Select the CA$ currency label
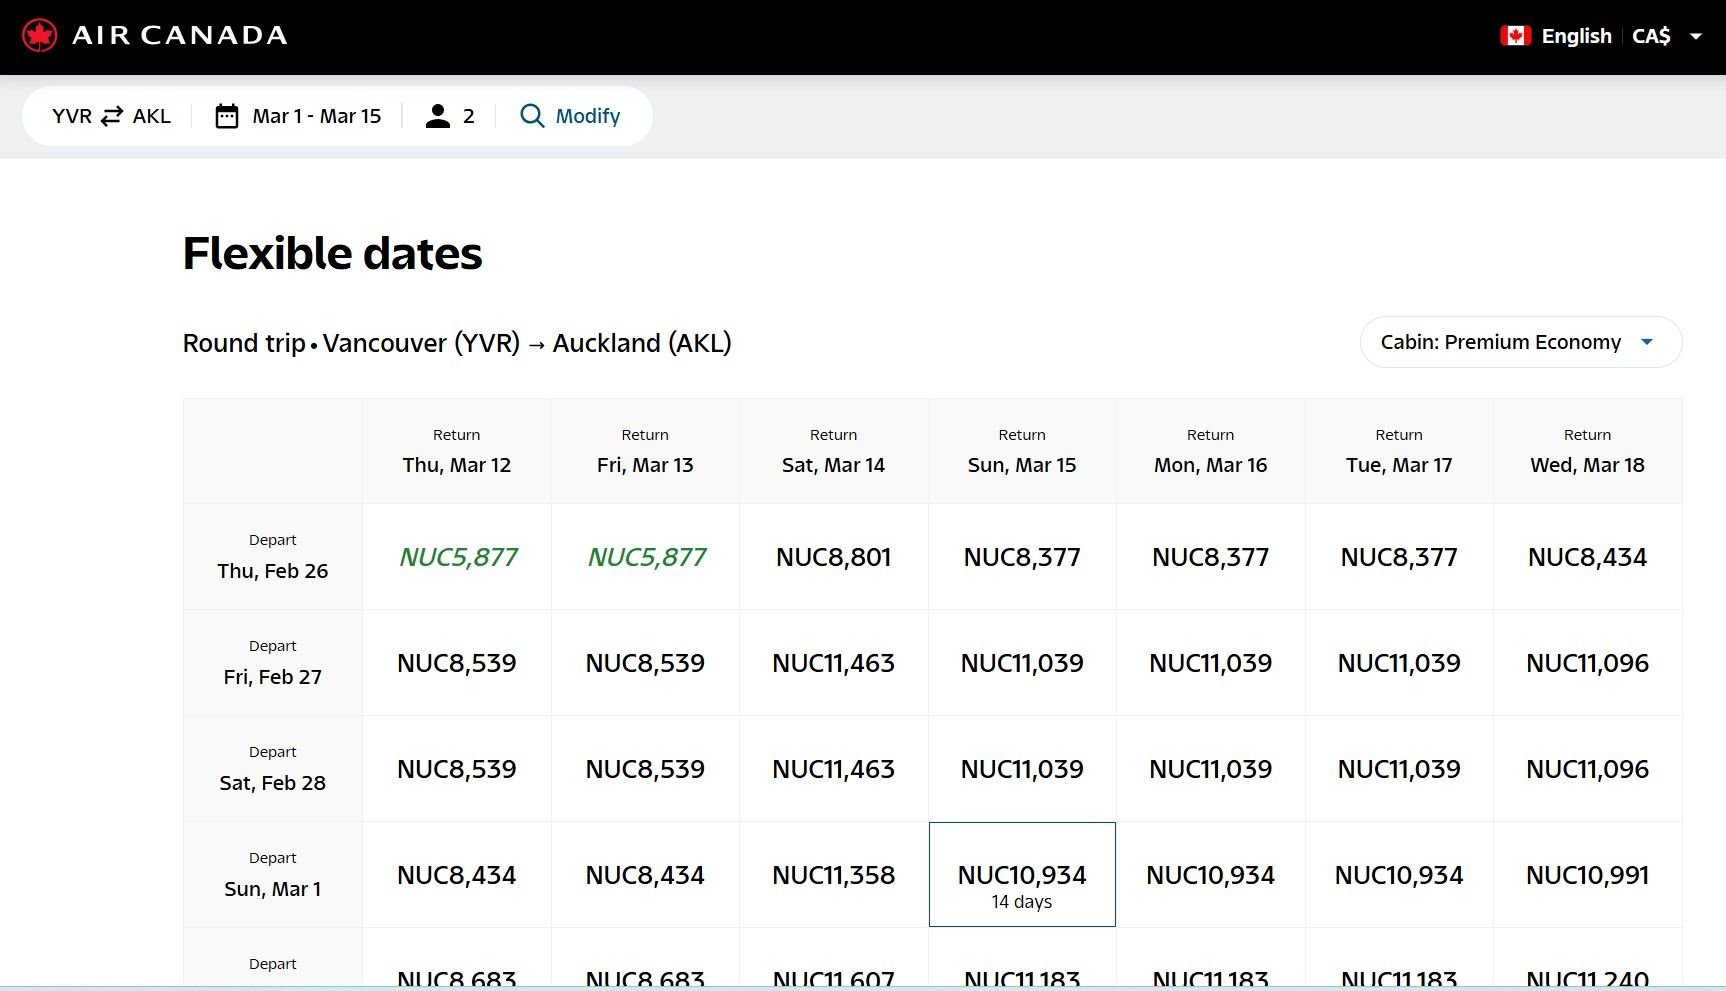The image size is (1726, 991). click(1651, 36)
